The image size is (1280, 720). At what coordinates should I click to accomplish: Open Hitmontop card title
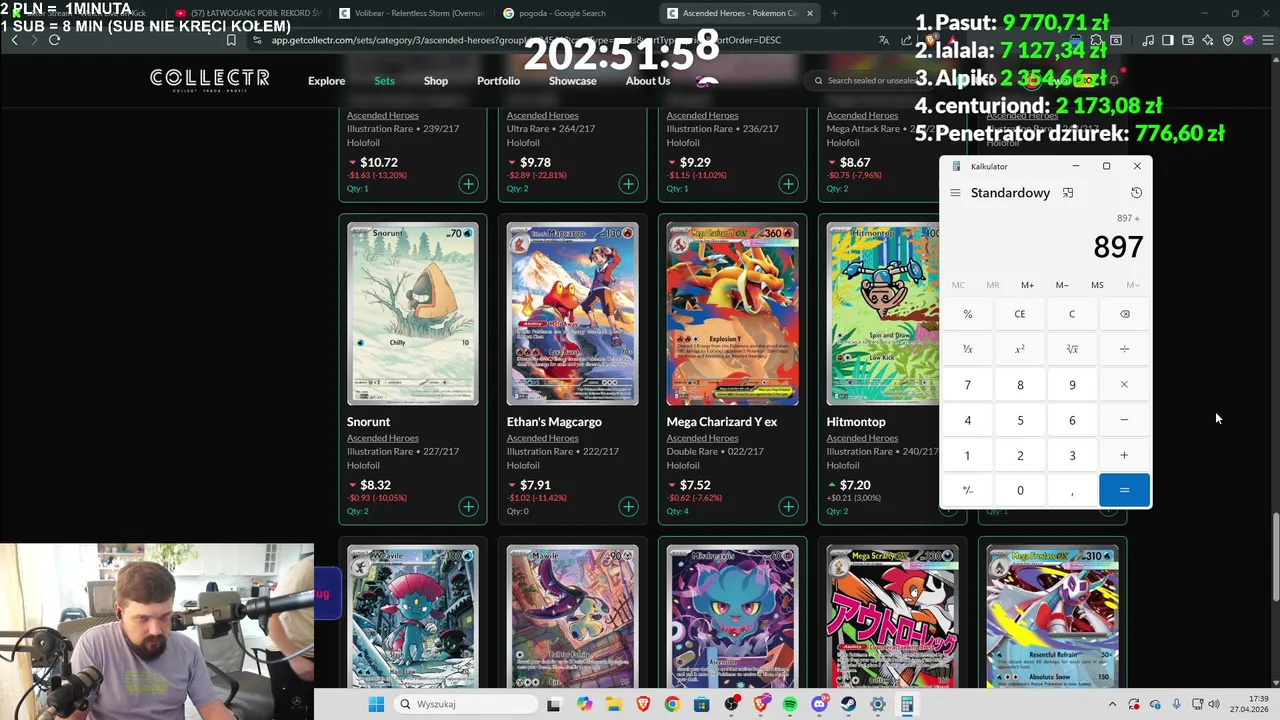[856, 422]
